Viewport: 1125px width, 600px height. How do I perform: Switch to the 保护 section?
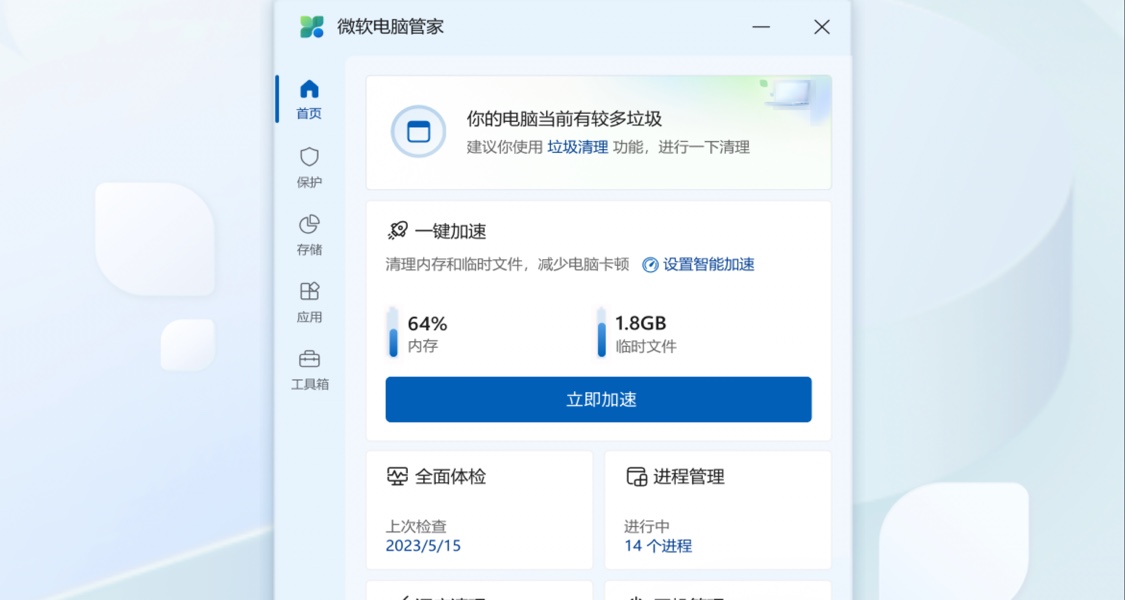tap(308, 167)
